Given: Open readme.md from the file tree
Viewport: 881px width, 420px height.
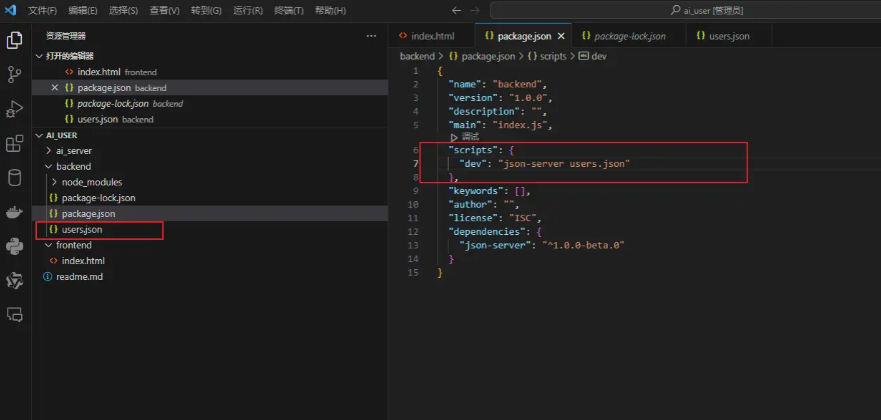Looking at the screenshot, I should pos(80,277).
